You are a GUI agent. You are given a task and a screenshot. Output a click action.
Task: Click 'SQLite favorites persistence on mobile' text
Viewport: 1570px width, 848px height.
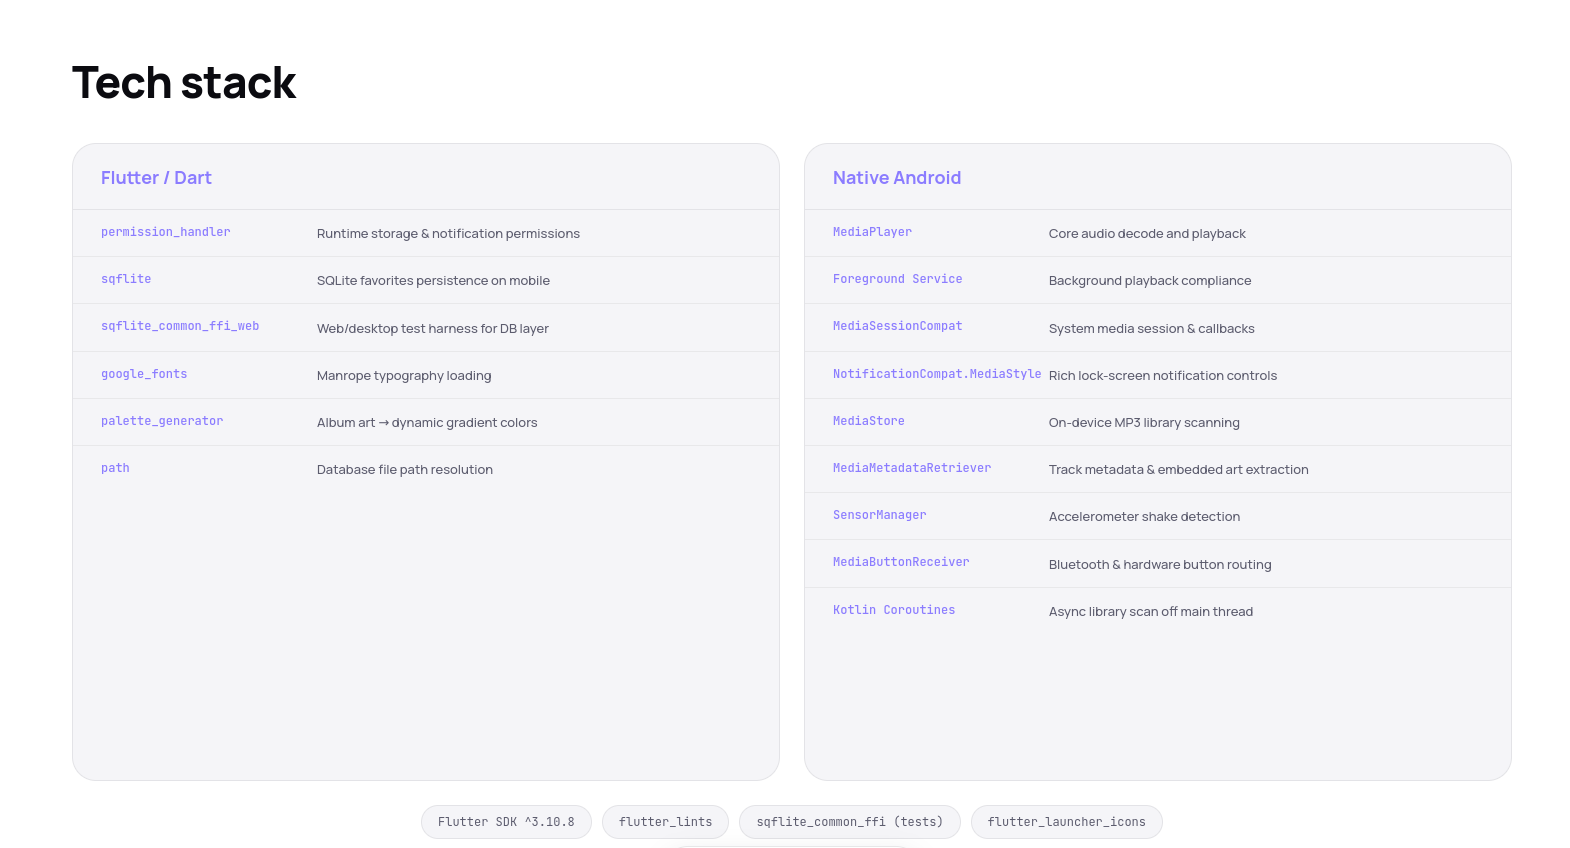pos(433,281)
